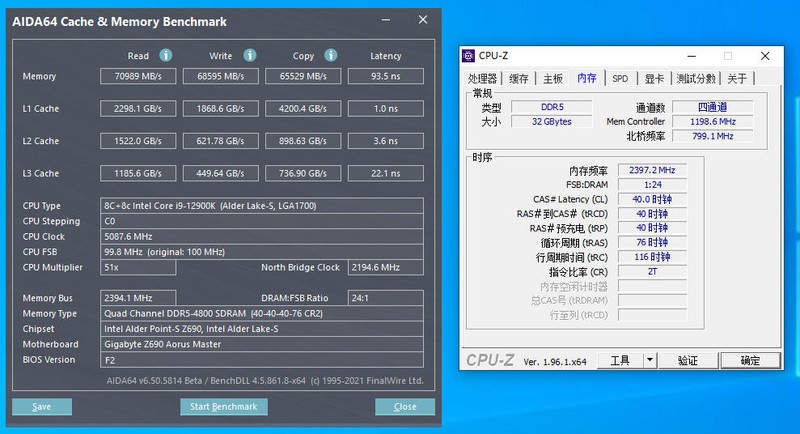Click L3 Cache Latency value 22.1 ns

tap(386, 173)
